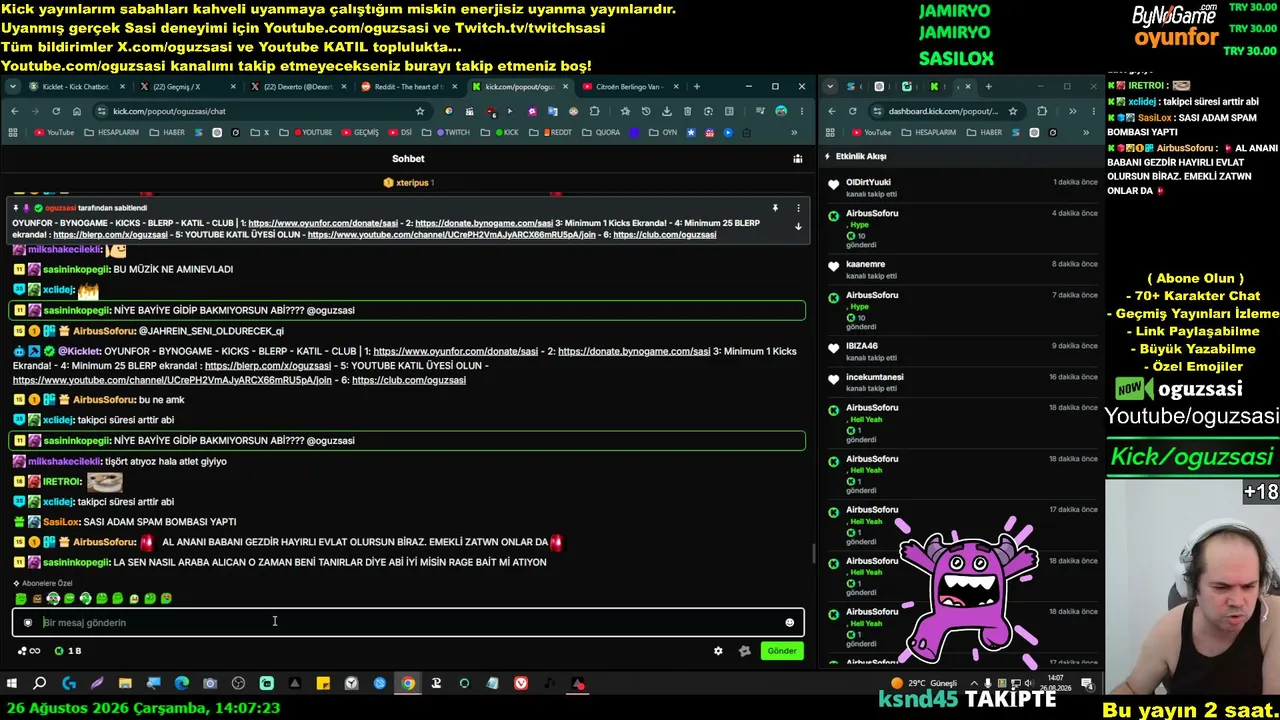Open the QUORA bookmarks folder
This screenshot has width=1280, height=720.
[x=601, y=132]
